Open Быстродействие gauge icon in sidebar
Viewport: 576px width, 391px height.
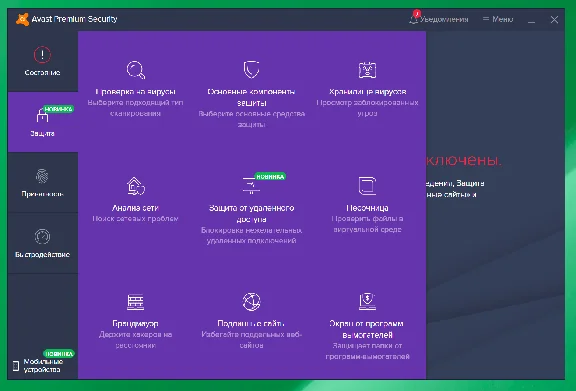click(x=42, y=237)
